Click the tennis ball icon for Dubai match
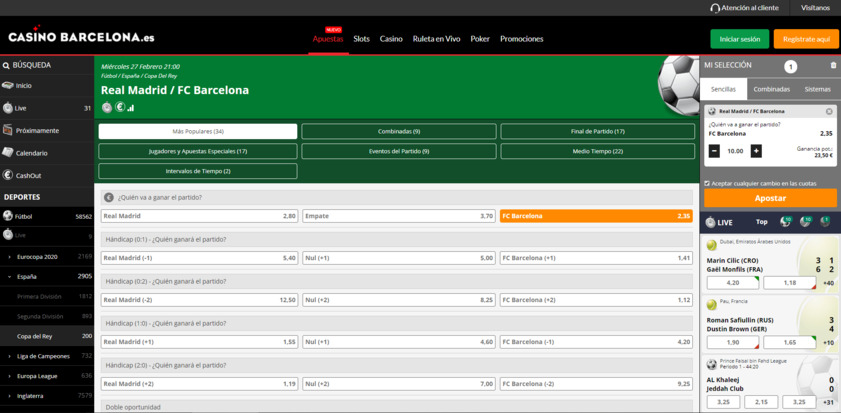 [x=712, y=245]
